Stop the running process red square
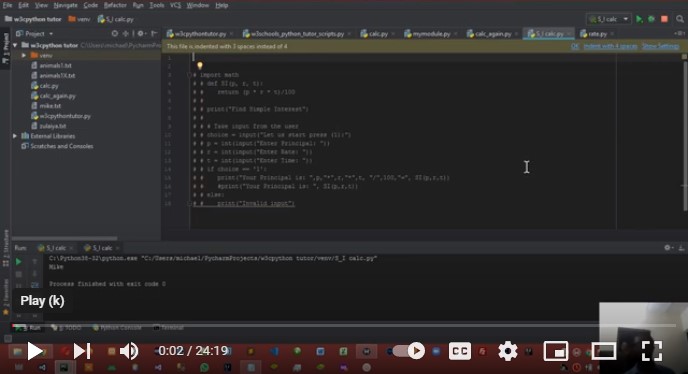The width and height of the screenshot is (688, 374). (x=664, y=19)
